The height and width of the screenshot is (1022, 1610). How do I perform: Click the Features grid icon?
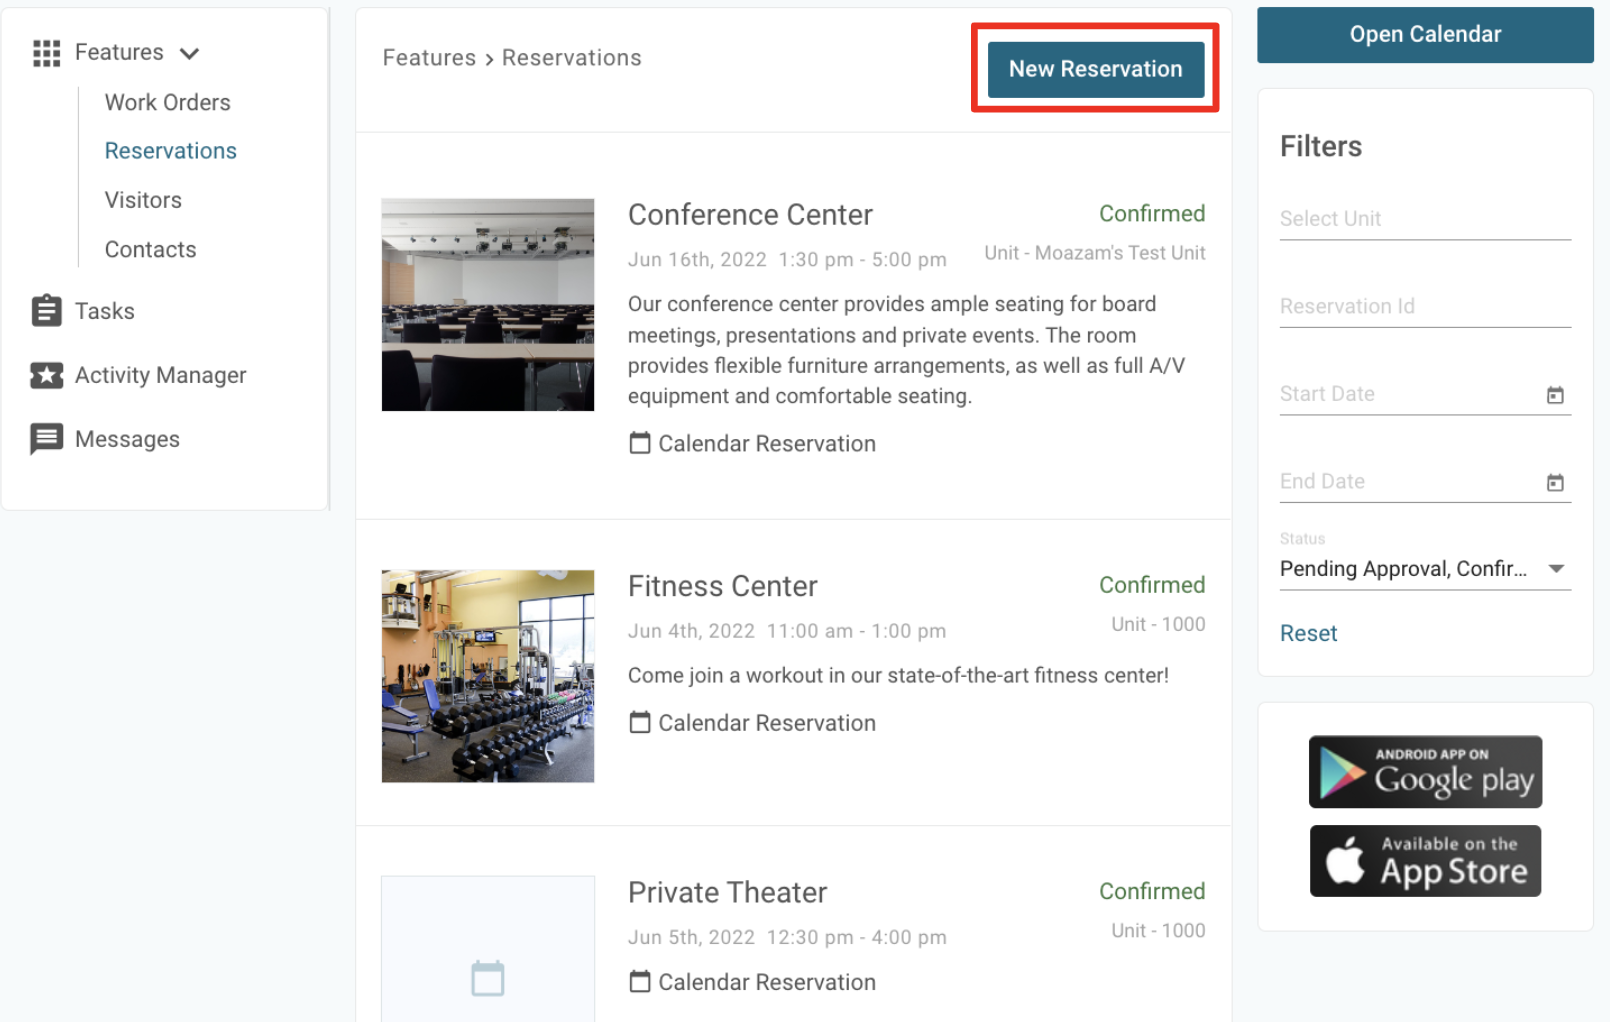point(46,53)
